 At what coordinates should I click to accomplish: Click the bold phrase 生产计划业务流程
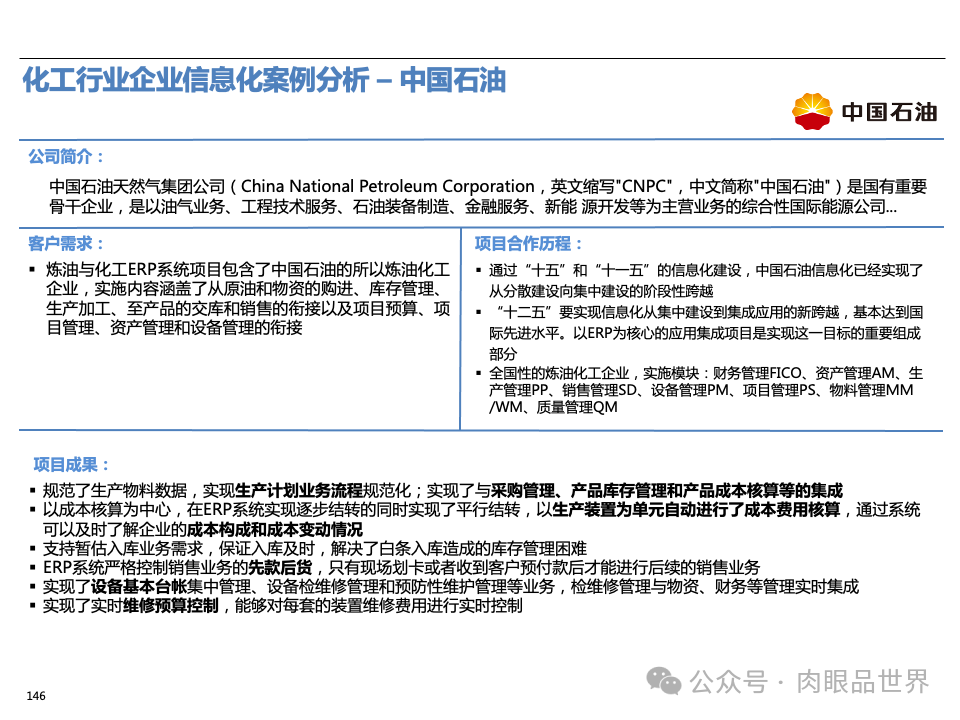click(299, 490)
